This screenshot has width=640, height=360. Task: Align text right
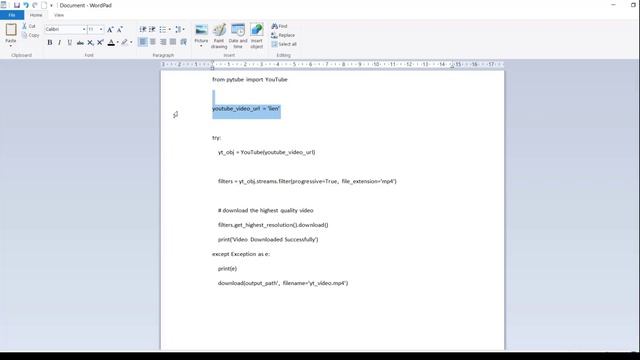click(163, 42)
